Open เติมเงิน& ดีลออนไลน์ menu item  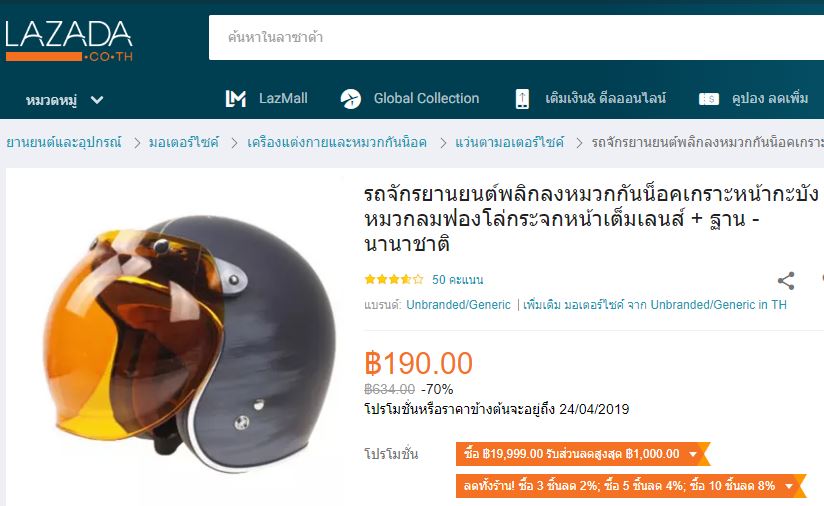605,98
